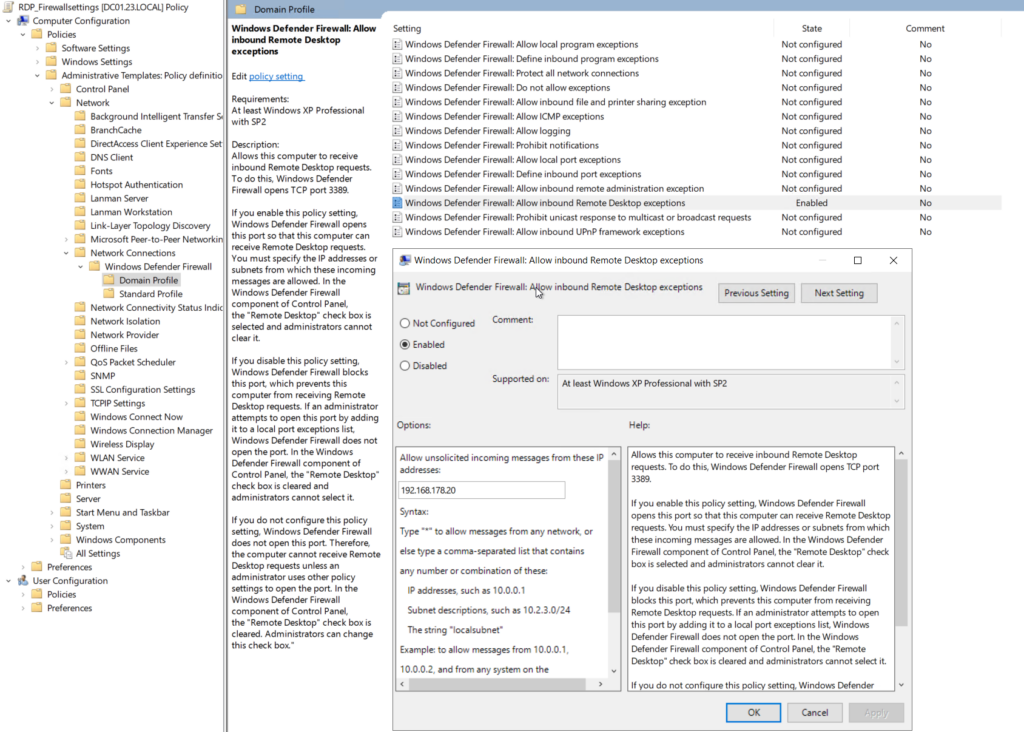Expand the QoS Packet Scheduler node
1024x732 pixels.
66,362
